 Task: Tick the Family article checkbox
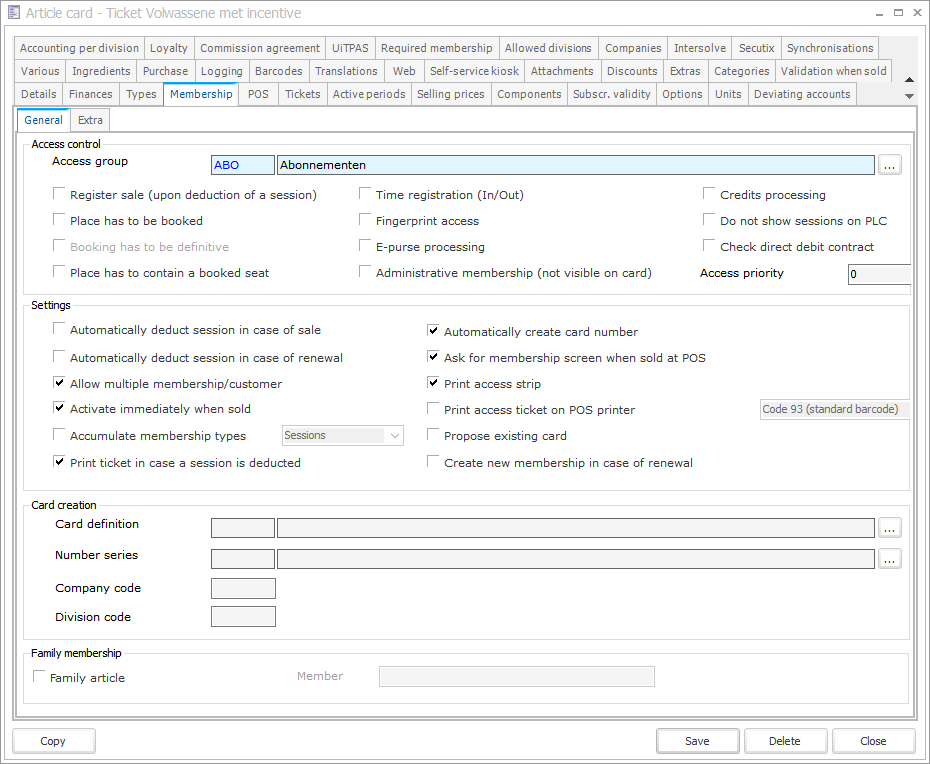pyautogui.click(x=40, y=677)
